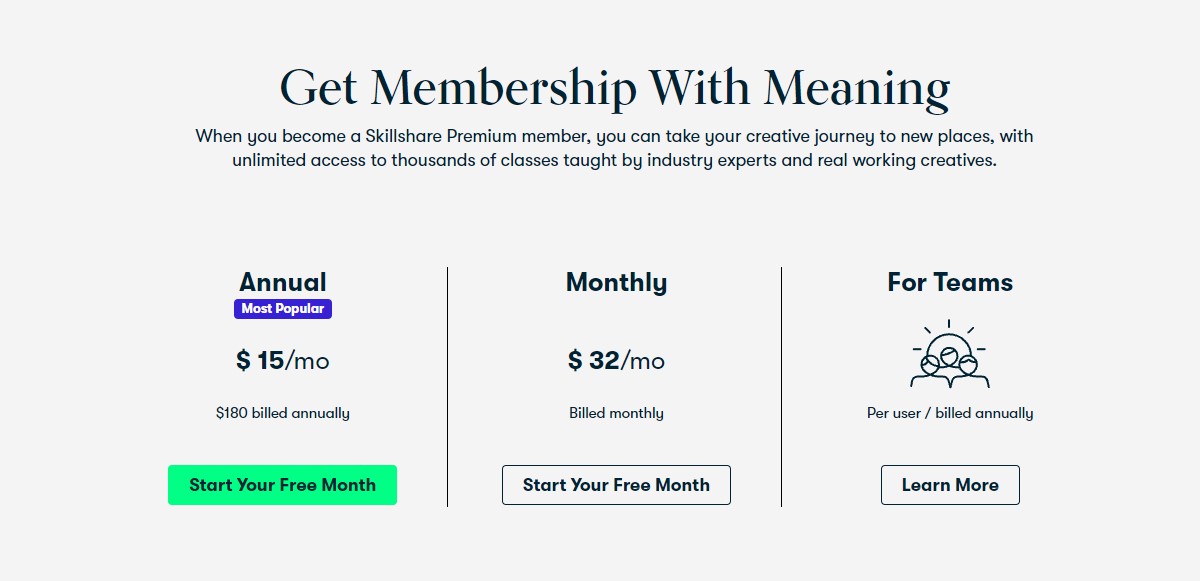Image resolution: width=1200 pixels, height=581 pixels.
Task: Click the $15/mo annual price
Action: pos(283,360)
